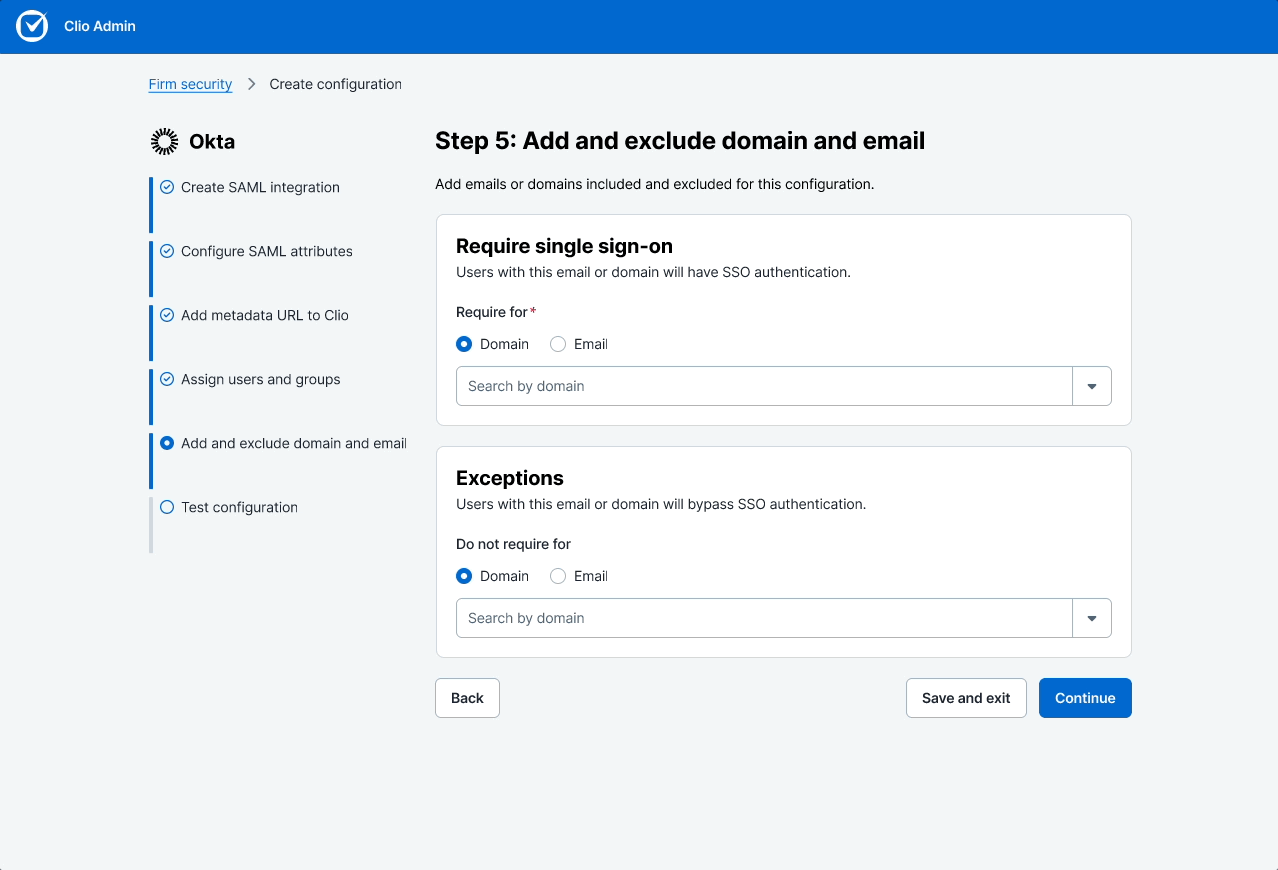Expand the Require single sign-on domain dropdown arrow
The width and height of the screenshot is (1278, 870).
click(1092, 386)
